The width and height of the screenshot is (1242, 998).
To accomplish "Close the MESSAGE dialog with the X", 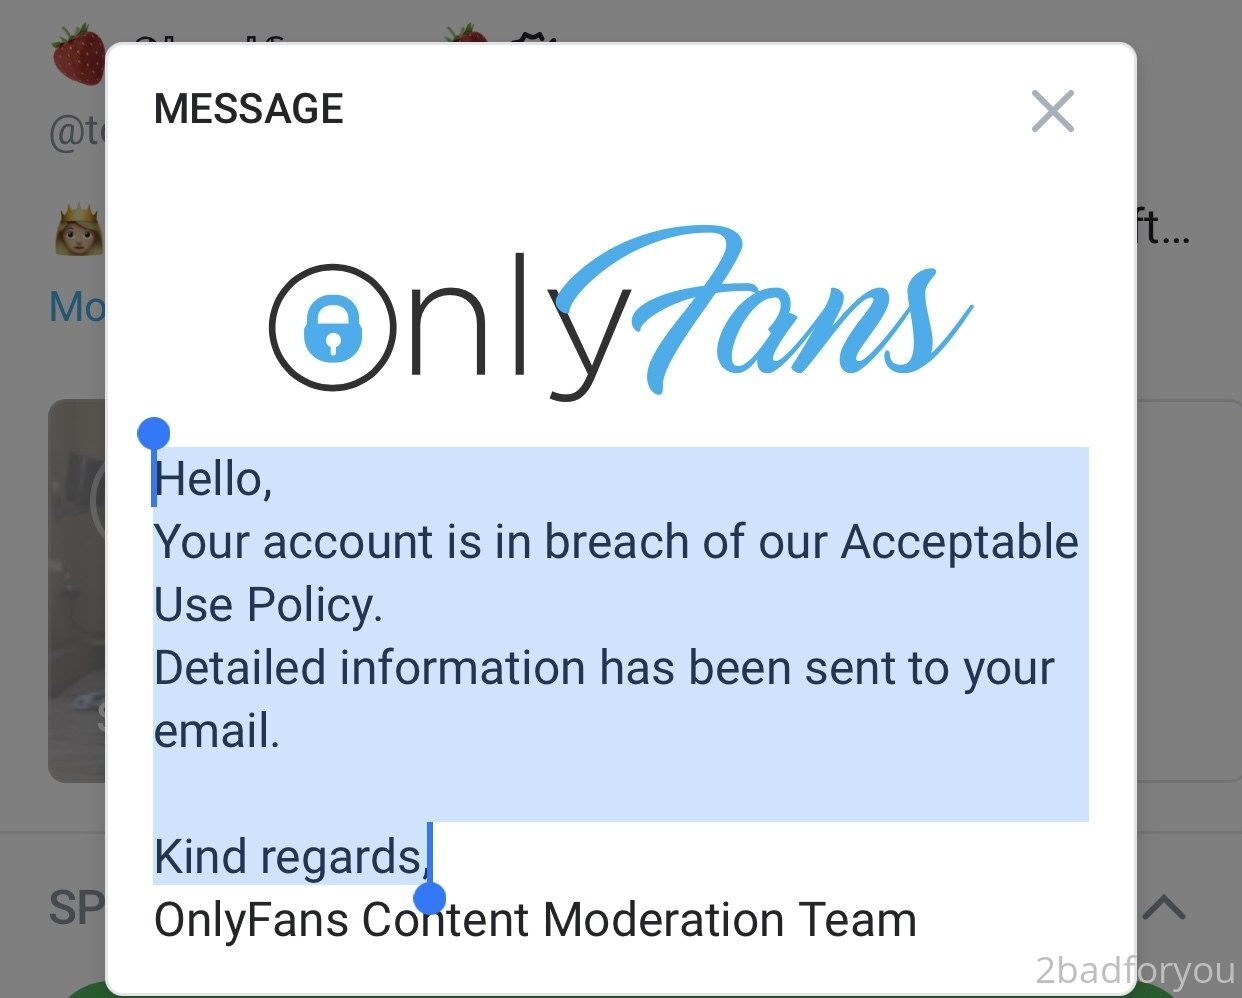I will click(1052, 111).
